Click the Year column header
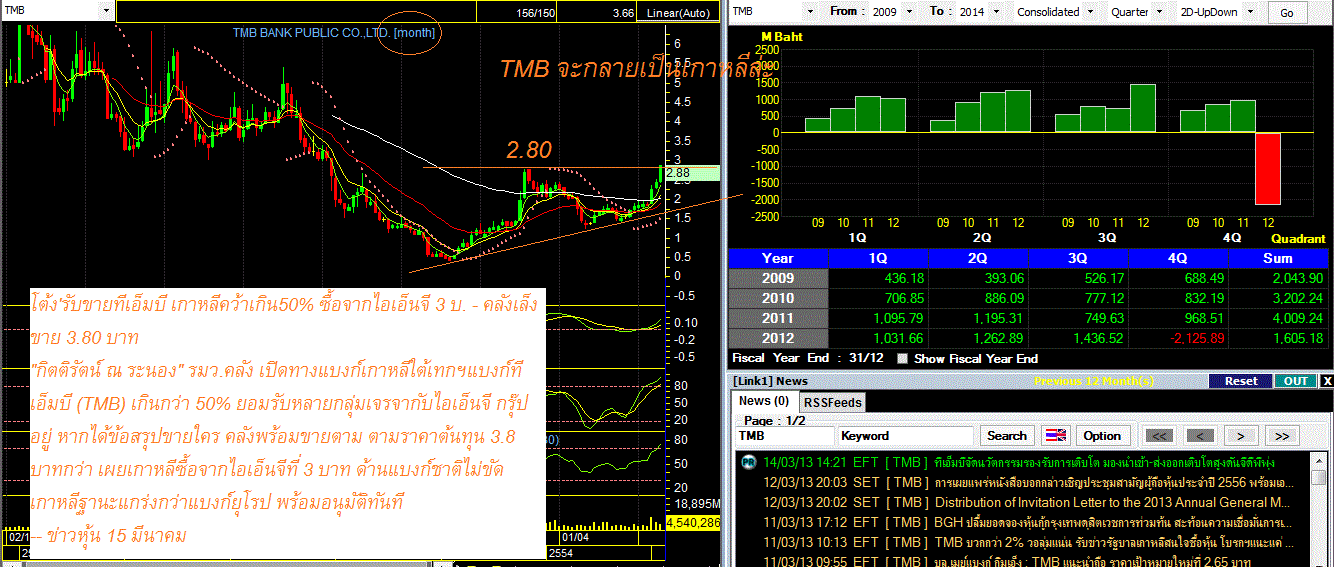Viewport: 1334px width, 567px height. point(778,258)
